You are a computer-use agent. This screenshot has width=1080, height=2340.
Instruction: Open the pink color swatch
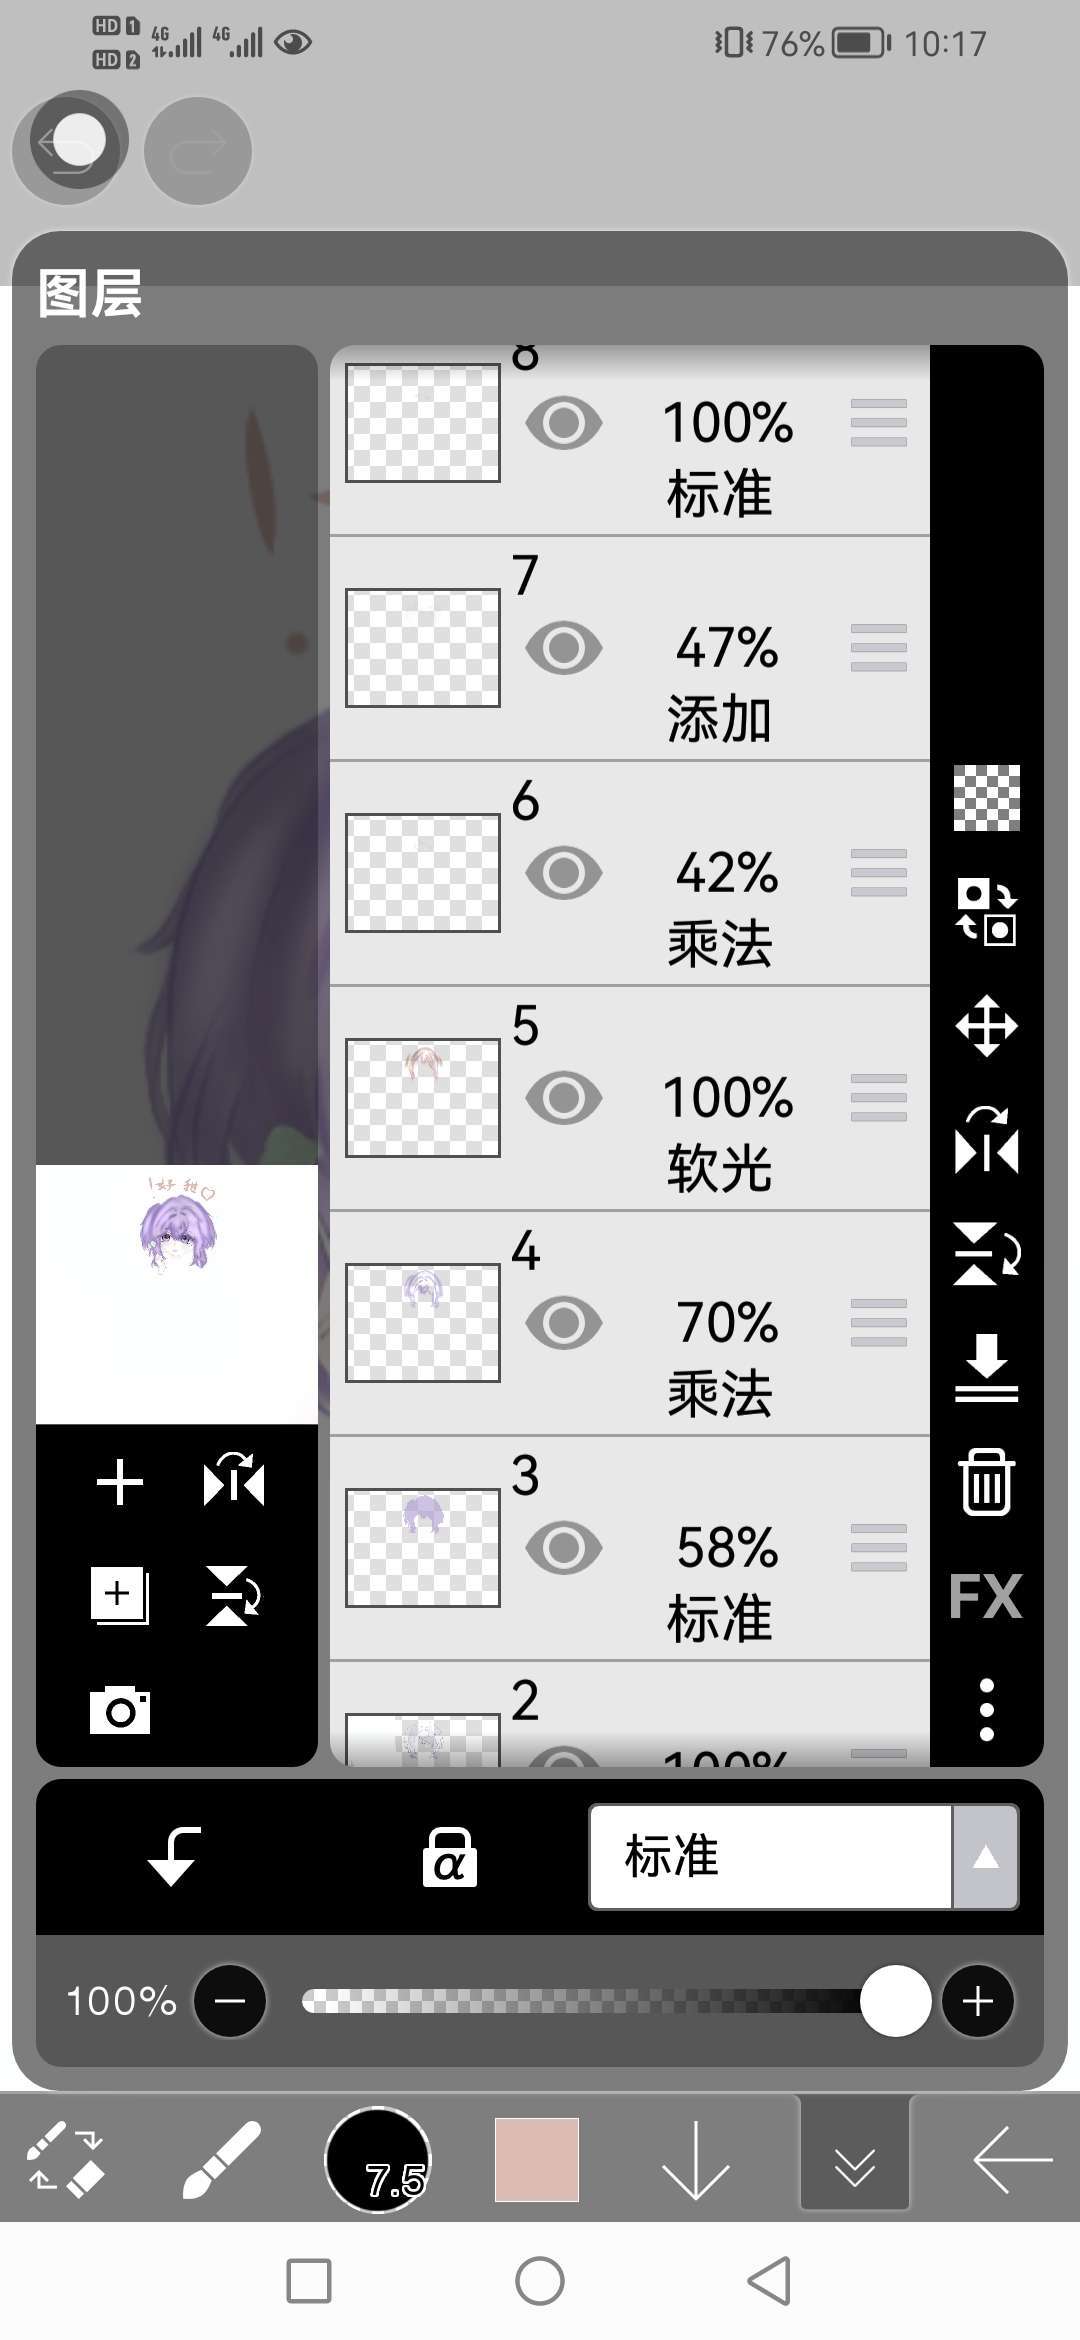point(537,2160)
